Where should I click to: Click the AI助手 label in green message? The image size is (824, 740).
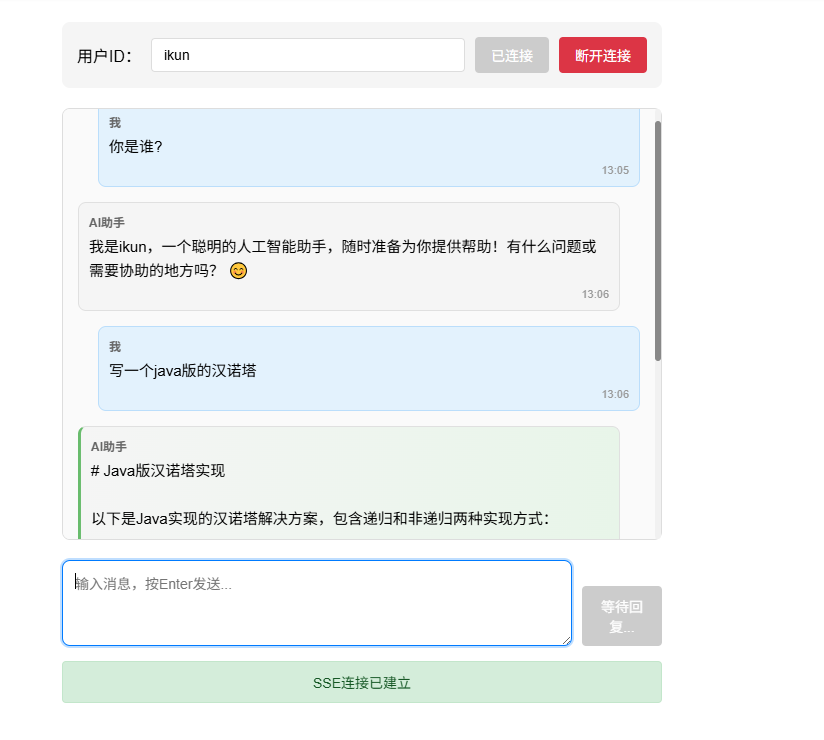click(x=109, y=447)
